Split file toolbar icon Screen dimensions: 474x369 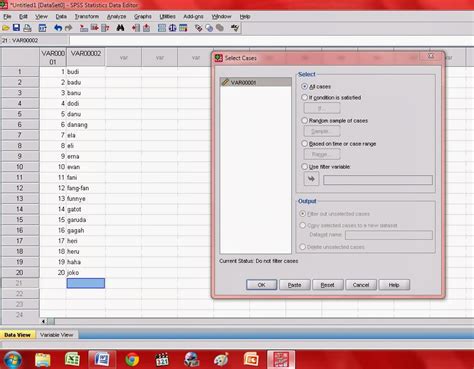coord(162,28)
